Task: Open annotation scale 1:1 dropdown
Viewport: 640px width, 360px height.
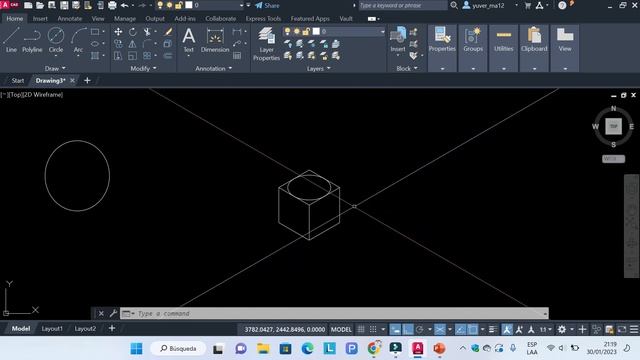Action: click(x=546, y=329)
